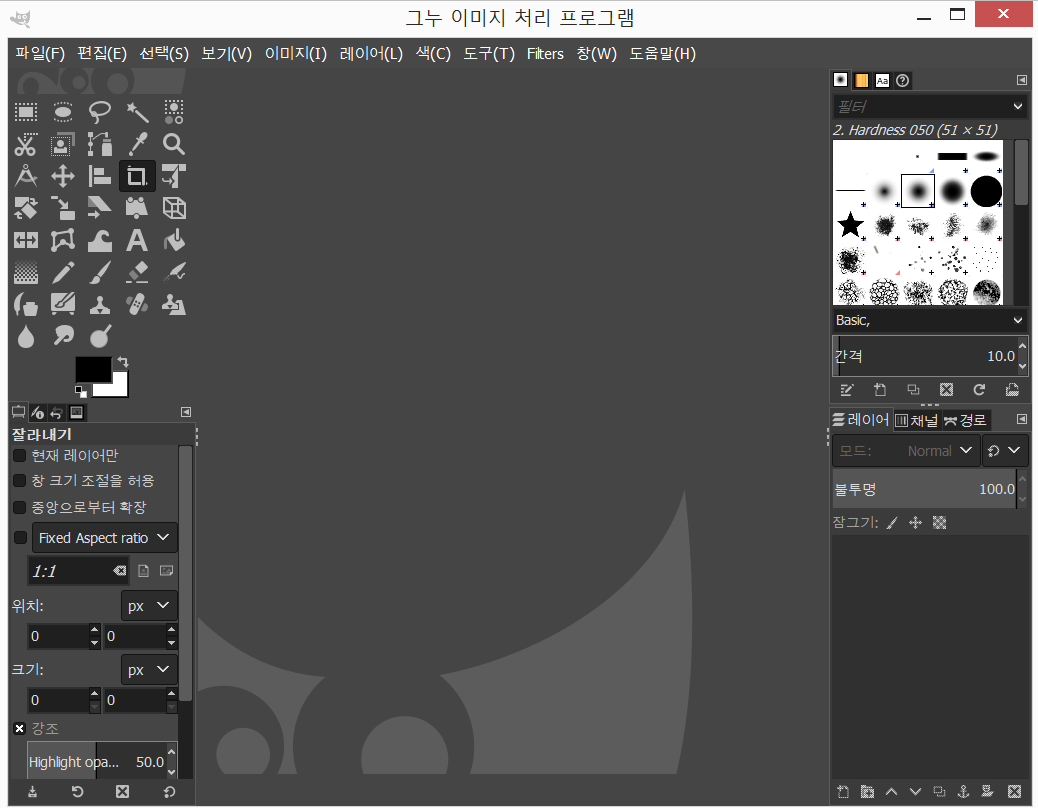Enable the '현재 레이어만' checkbox

pyautogui.click(x=19, y=455)
